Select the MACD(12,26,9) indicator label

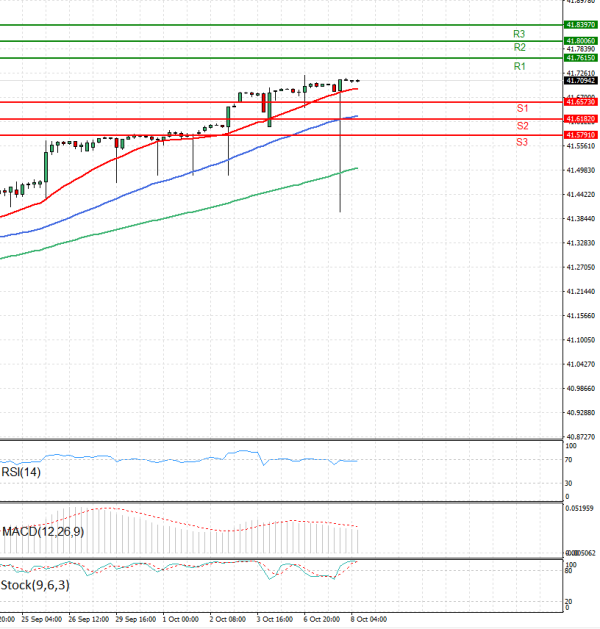42,531
